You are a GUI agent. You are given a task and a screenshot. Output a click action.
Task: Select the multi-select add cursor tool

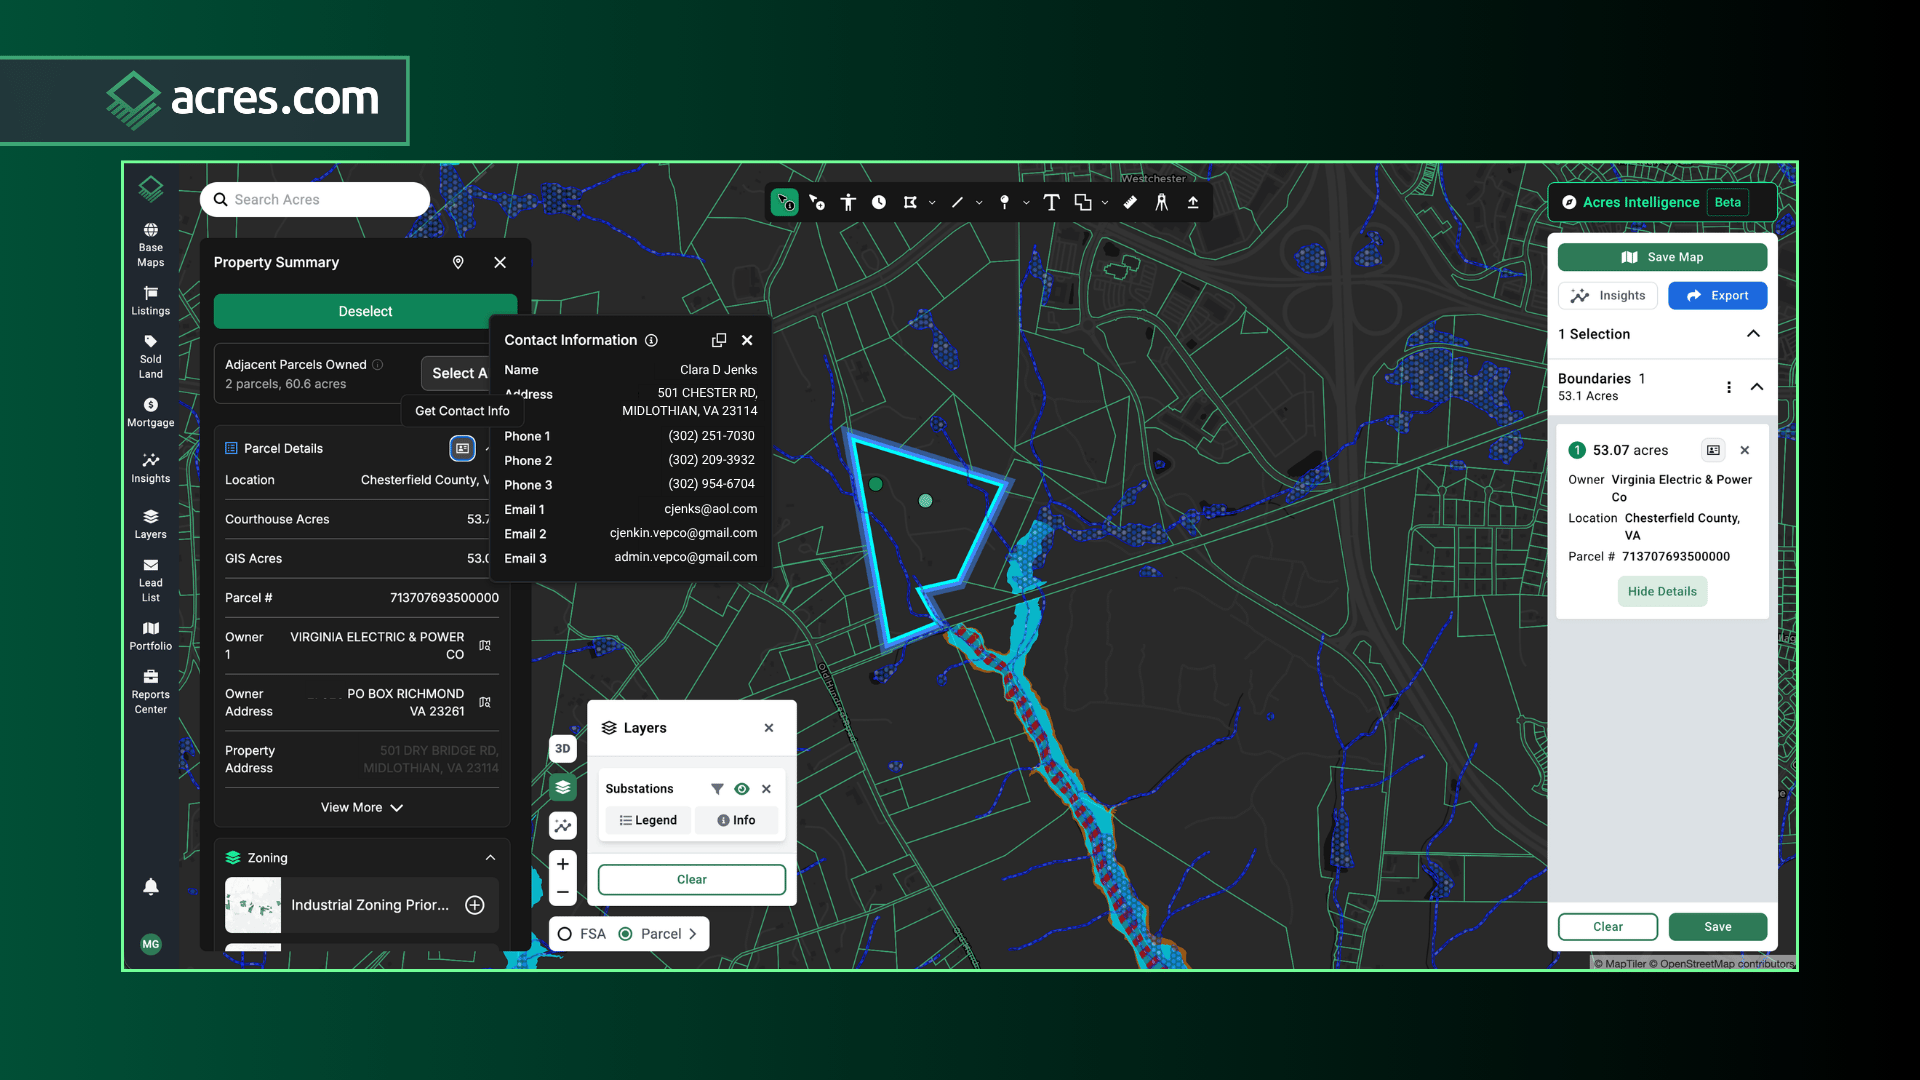click(817, 202)
